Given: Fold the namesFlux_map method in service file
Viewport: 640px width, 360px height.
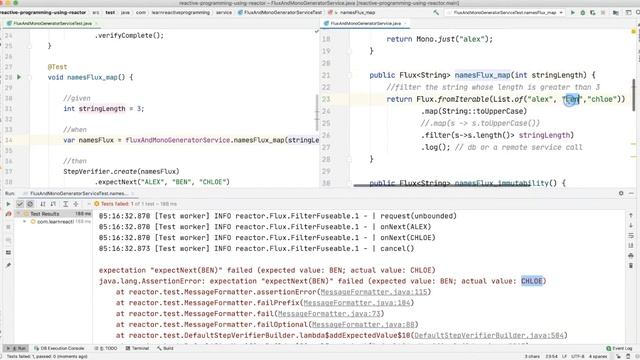Looking at the screenshot, I should [x=349, y=75].
